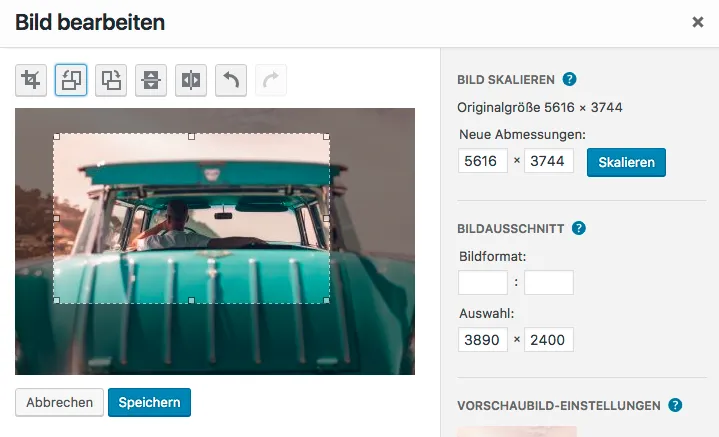
Task: Flip image horizontally
Action: [191, 80]
